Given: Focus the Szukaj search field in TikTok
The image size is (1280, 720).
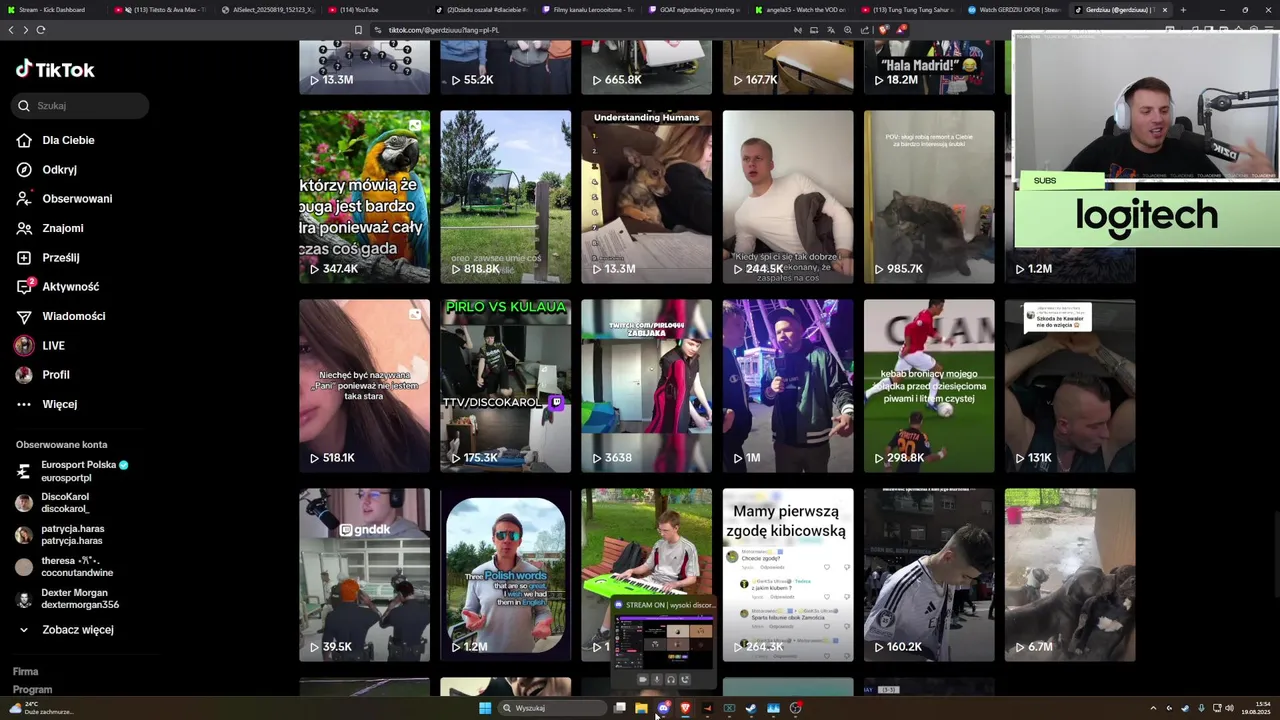Looking at the screenshot, I should [x=80, y=105].
